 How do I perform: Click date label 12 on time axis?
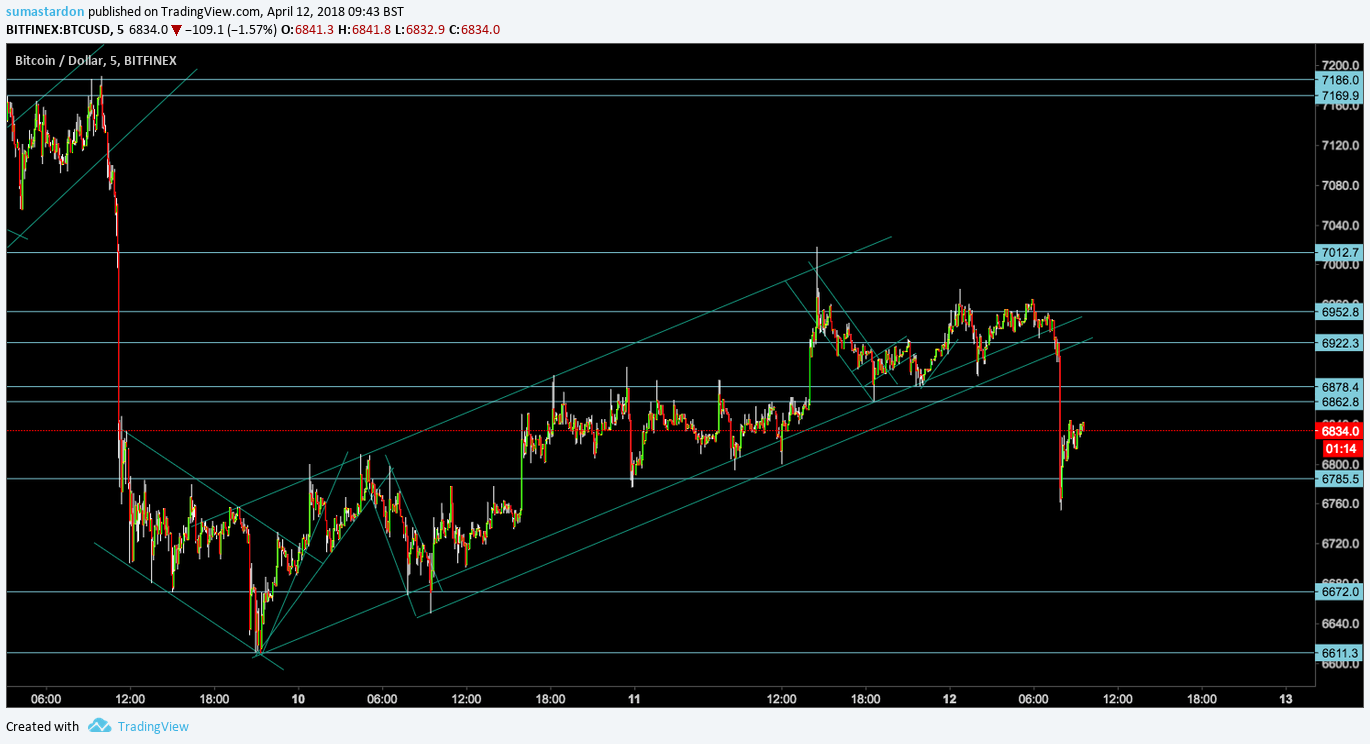point(949,698)
